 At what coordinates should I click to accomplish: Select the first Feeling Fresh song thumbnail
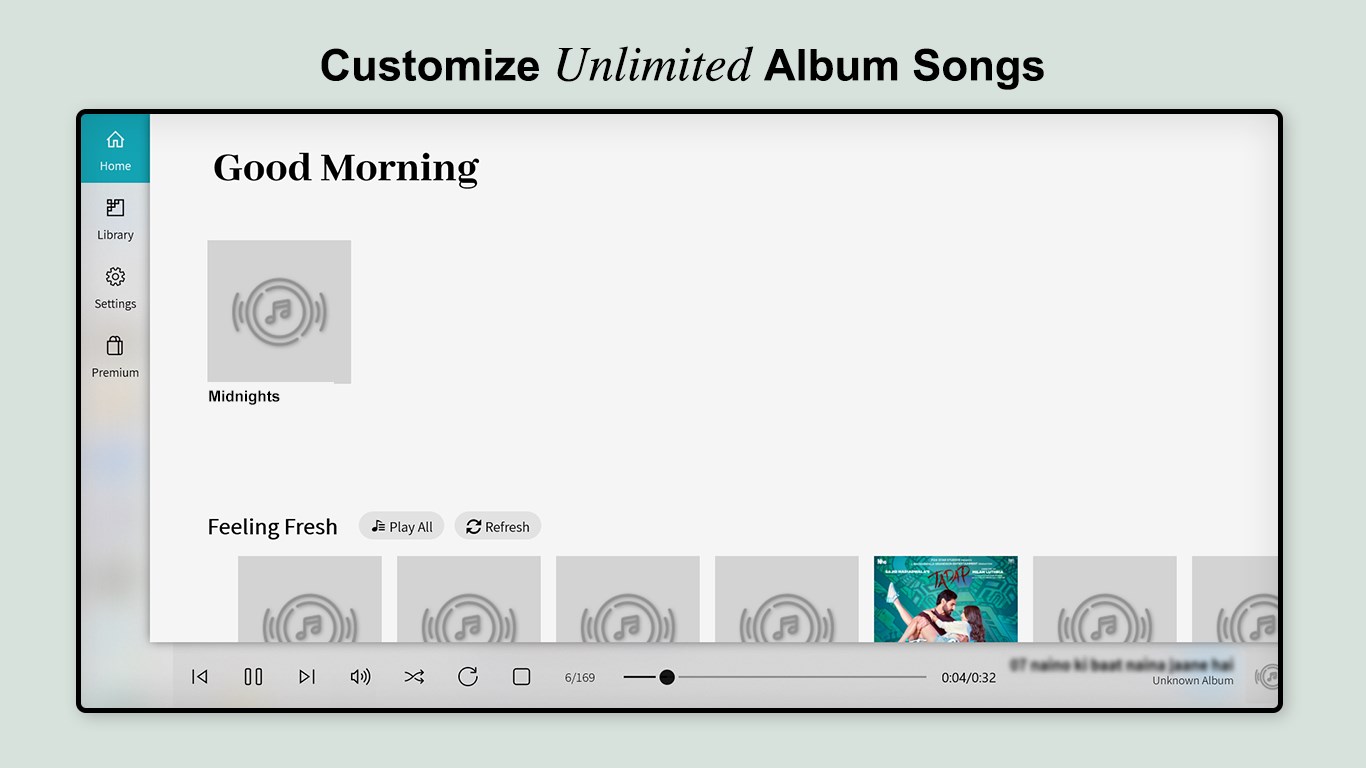pos(310,599)
